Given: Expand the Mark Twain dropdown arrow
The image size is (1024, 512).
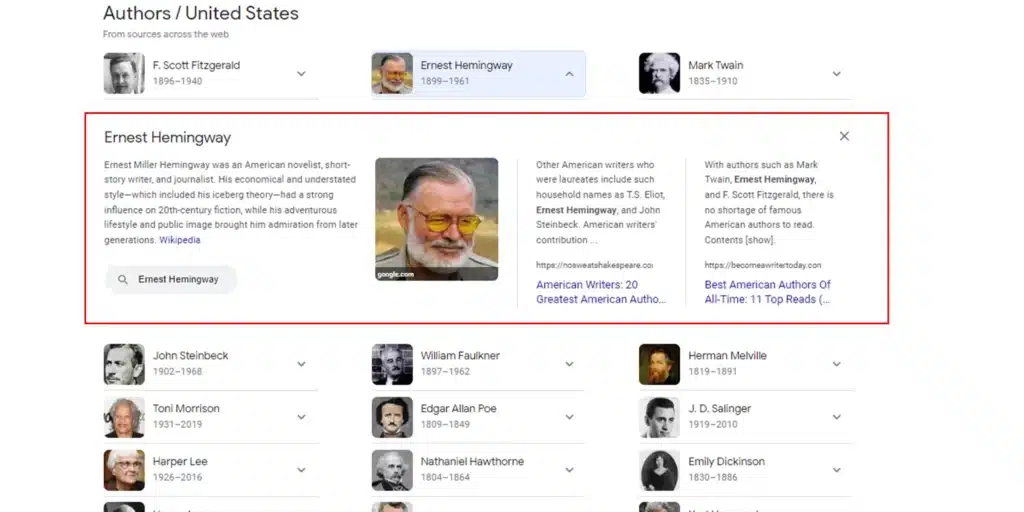Looking at the screenshot, I should (837, 74).
